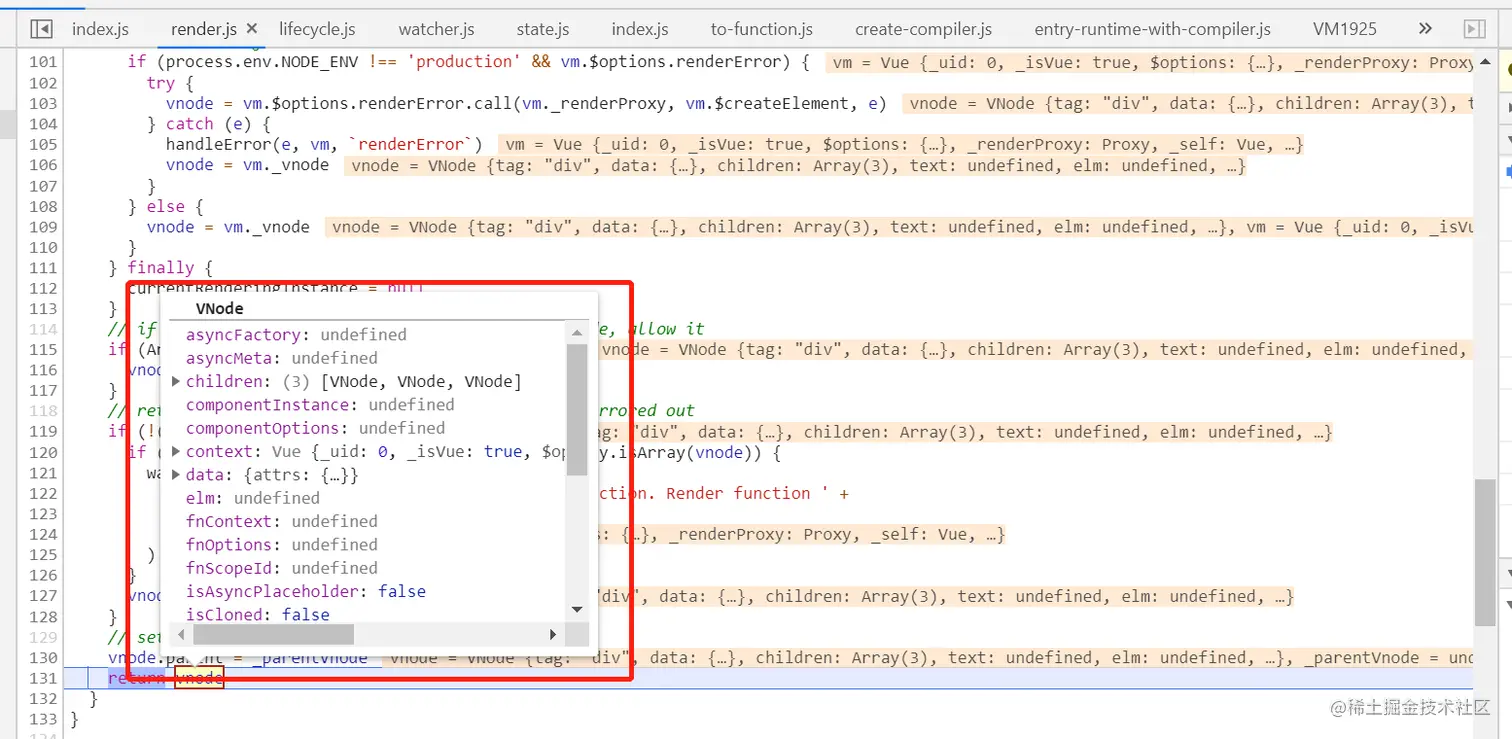Screen dimensions: 1512x739
Task: Click the popup's scroll-down arrow
Action: [577, 608]
